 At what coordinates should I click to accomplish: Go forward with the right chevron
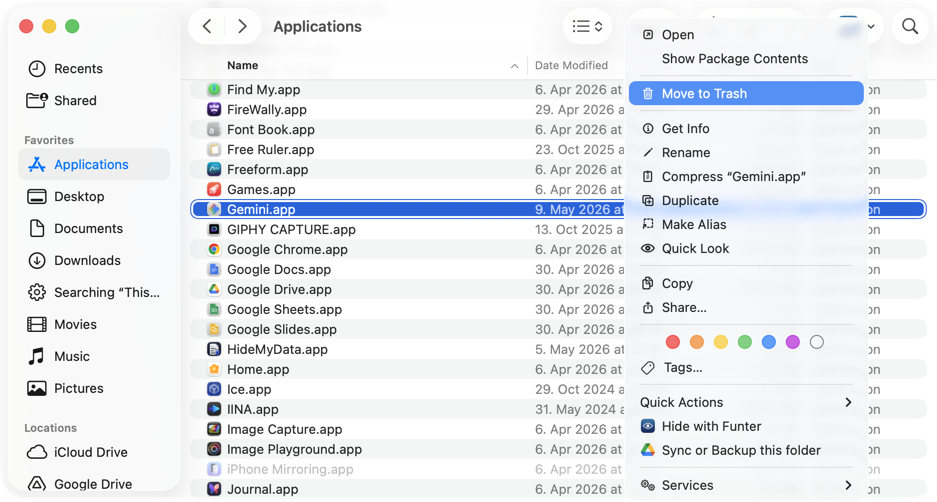tap(242, 26)
